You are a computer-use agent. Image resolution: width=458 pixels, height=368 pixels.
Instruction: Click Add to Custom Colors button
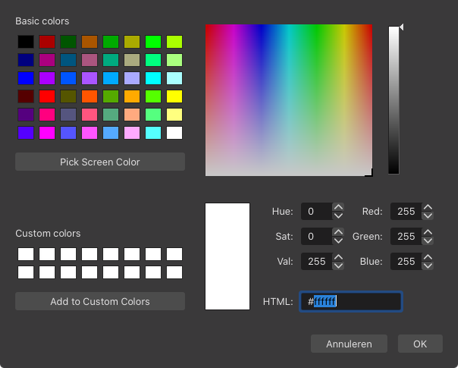coord(100,301)
